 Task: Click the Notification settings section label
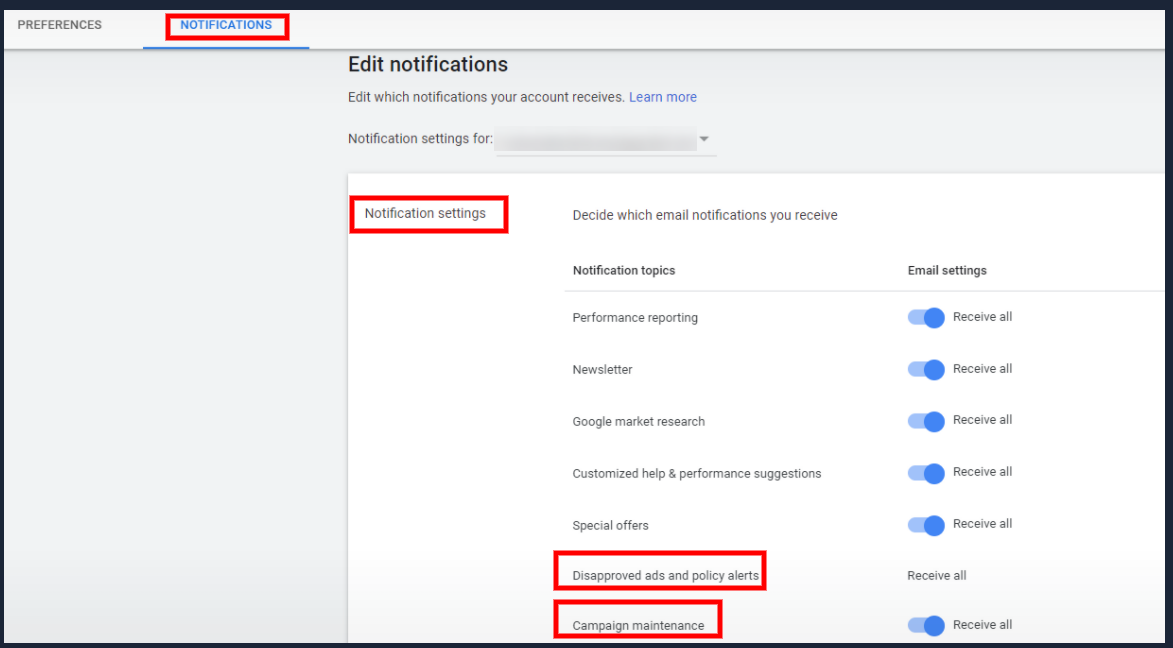(425, 213)
